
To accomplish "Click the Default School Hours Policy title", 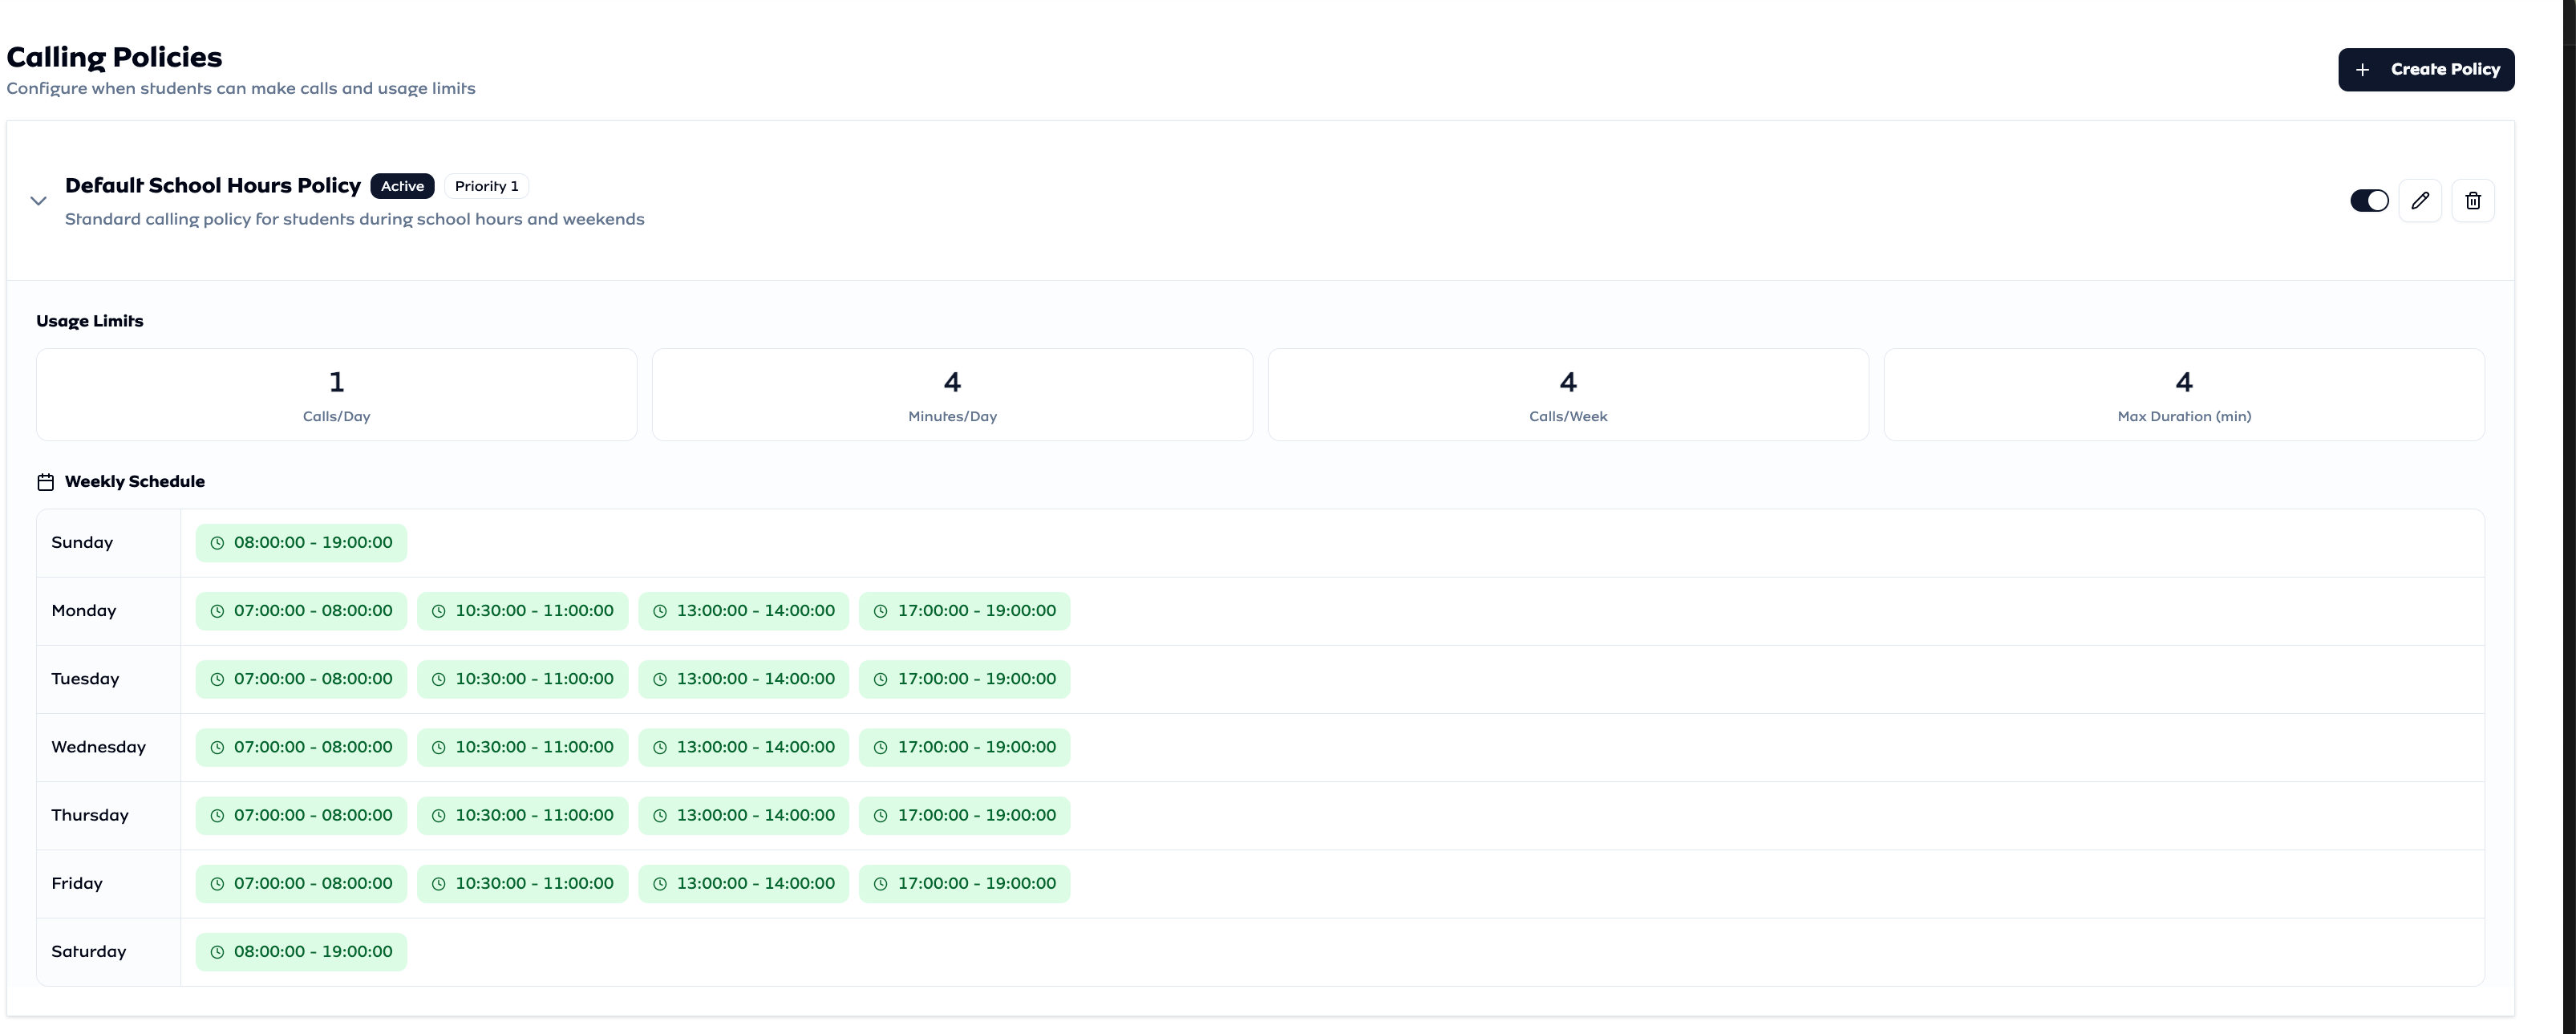I will 213,185.
